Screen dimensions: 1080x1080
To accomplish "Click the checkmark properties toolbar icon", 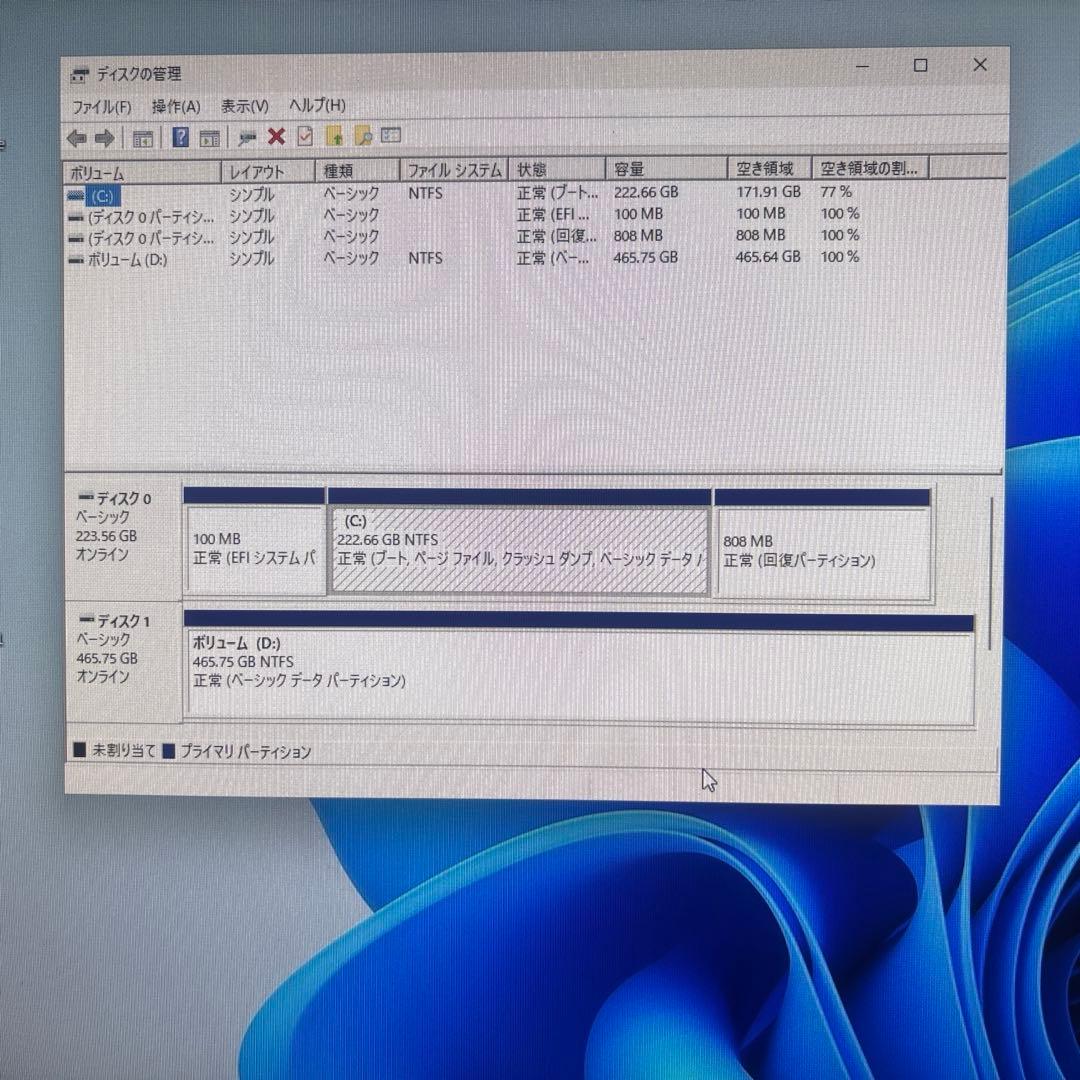I will point(305,136).
